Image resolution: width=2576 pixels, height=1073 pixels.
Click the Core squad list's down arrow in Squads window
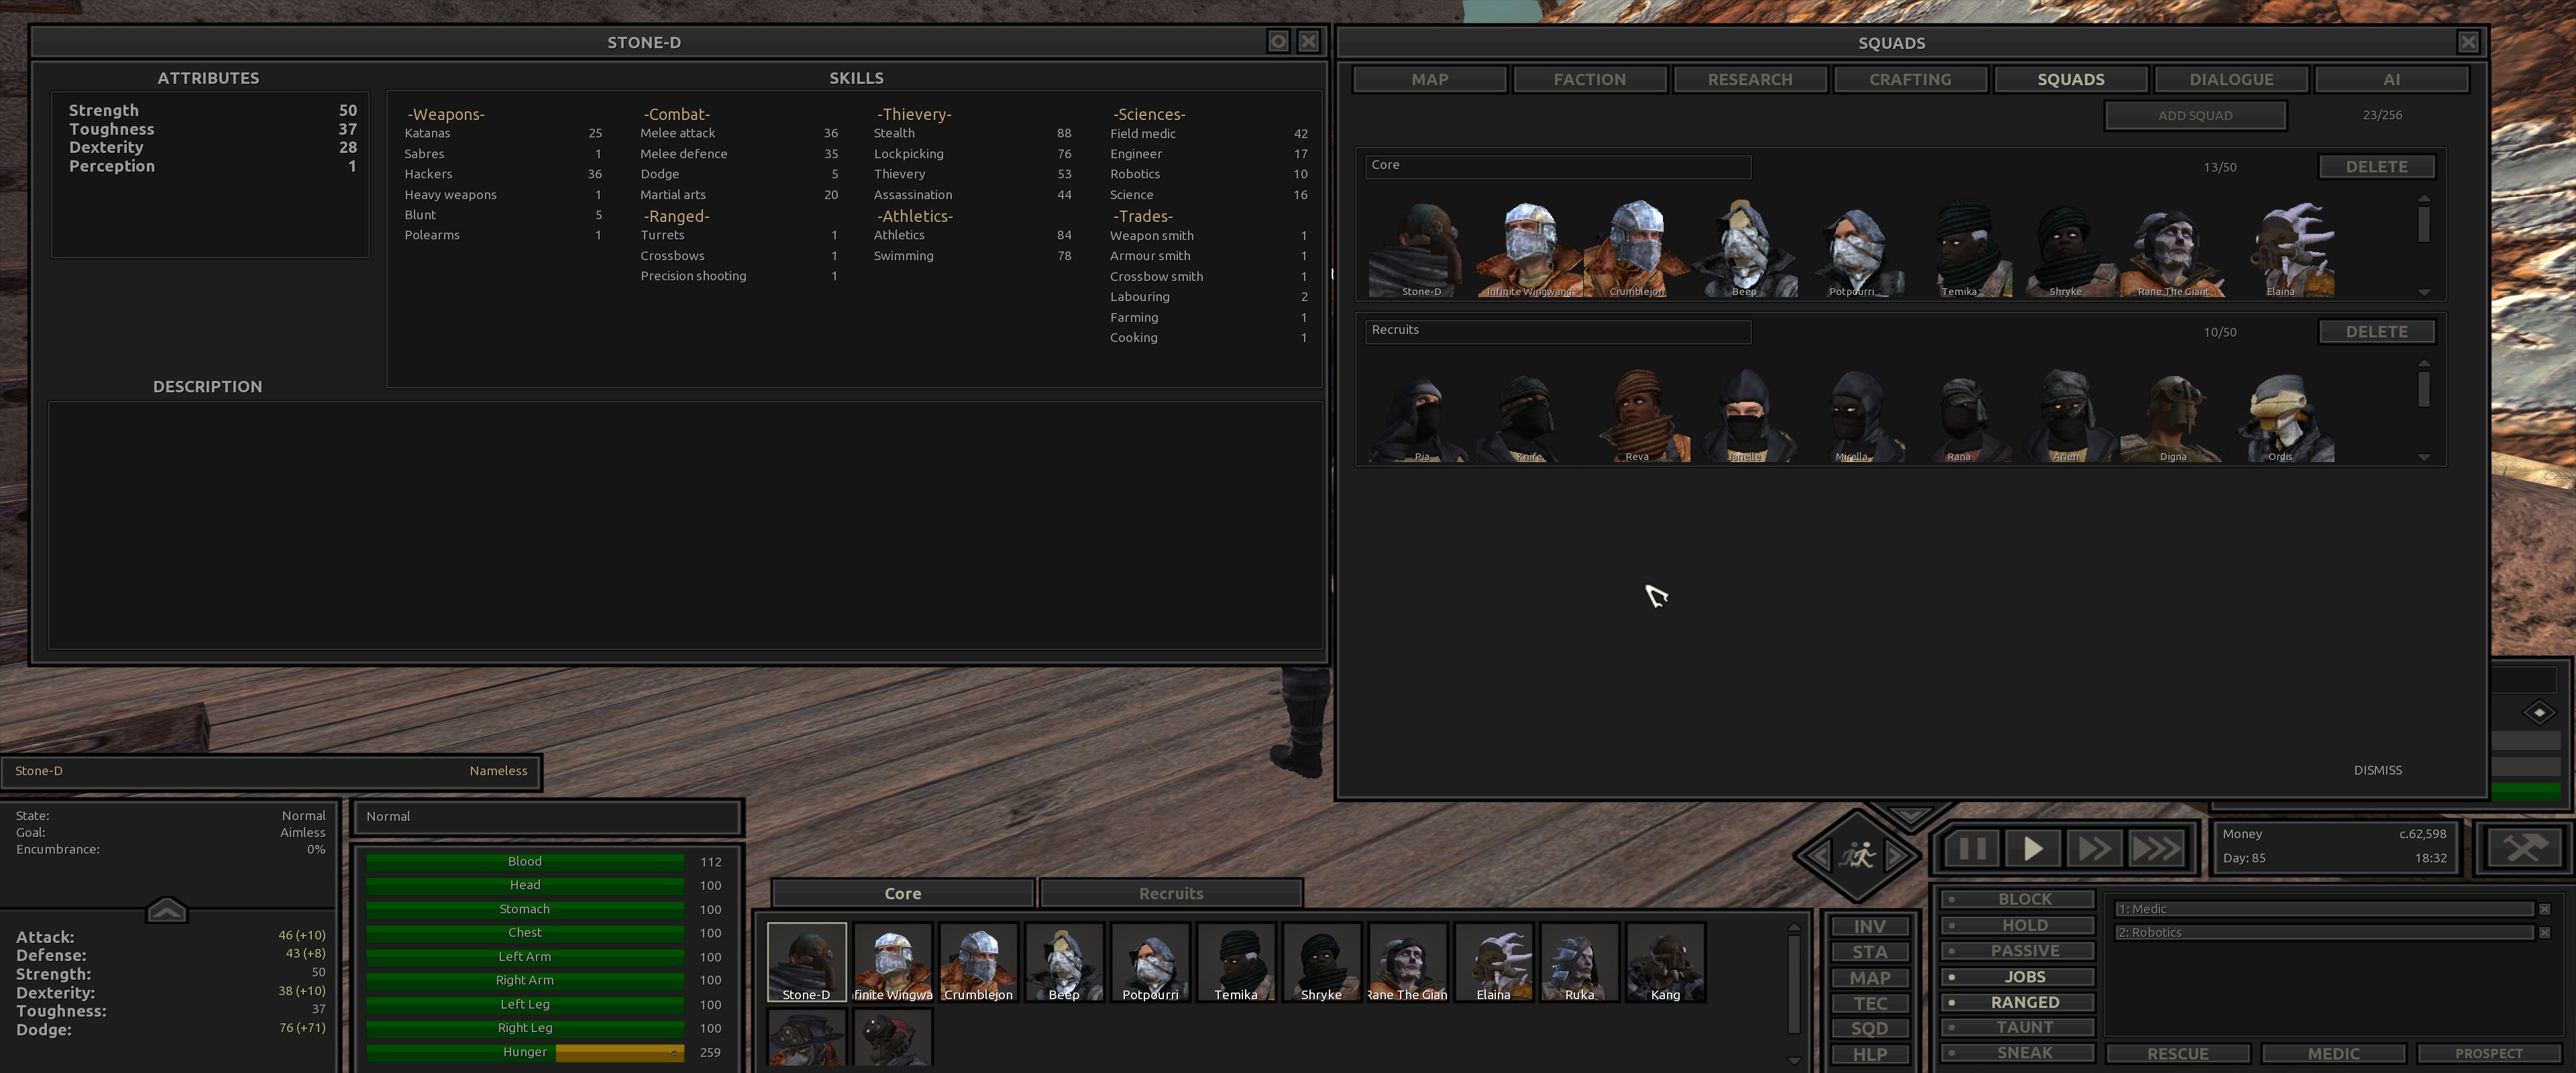coord(2424,292)
